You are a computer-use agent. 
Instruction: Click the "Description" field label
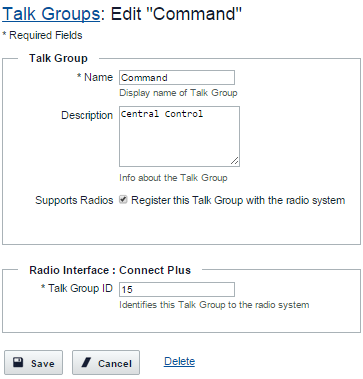pos(87,115)
